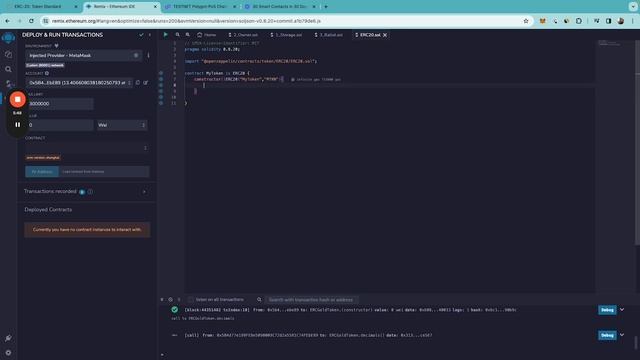This screenshot has height=360, width=640.
Task: Click the At Address button
Action: (42, 172)
